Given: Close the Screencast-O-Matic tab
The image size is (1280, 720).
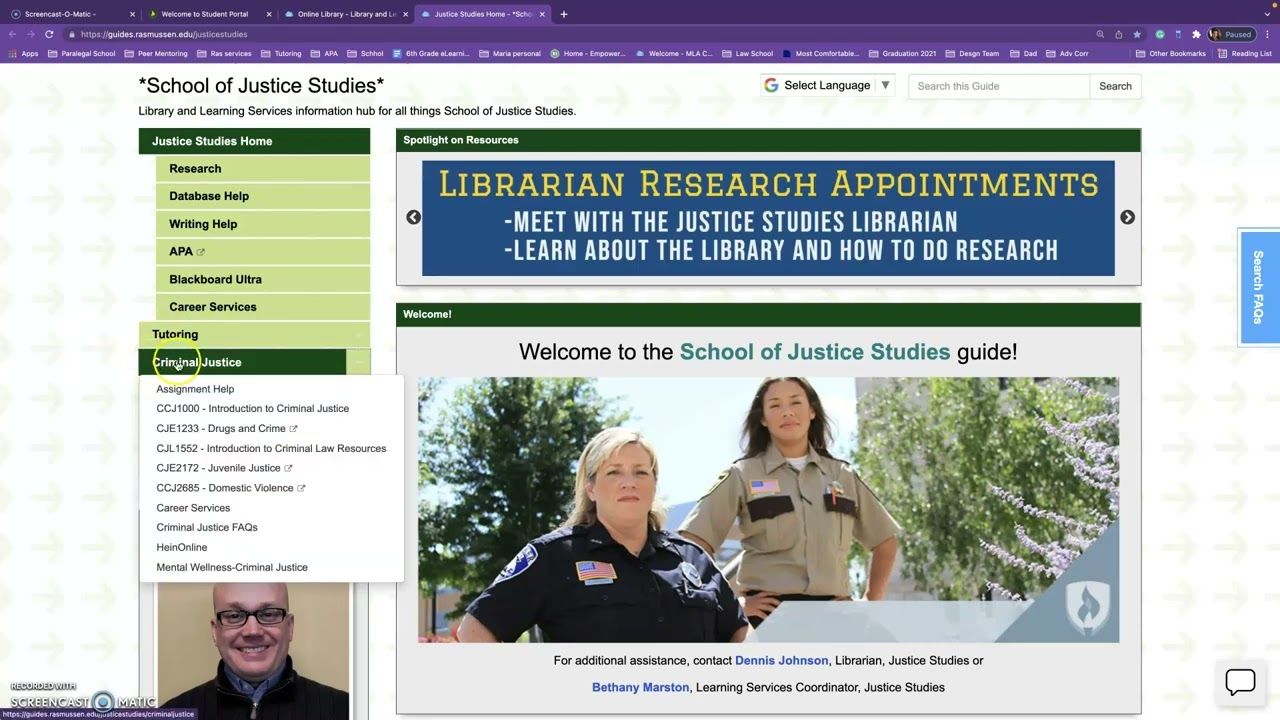Looking at the screenshot, I should coord(132,14).
